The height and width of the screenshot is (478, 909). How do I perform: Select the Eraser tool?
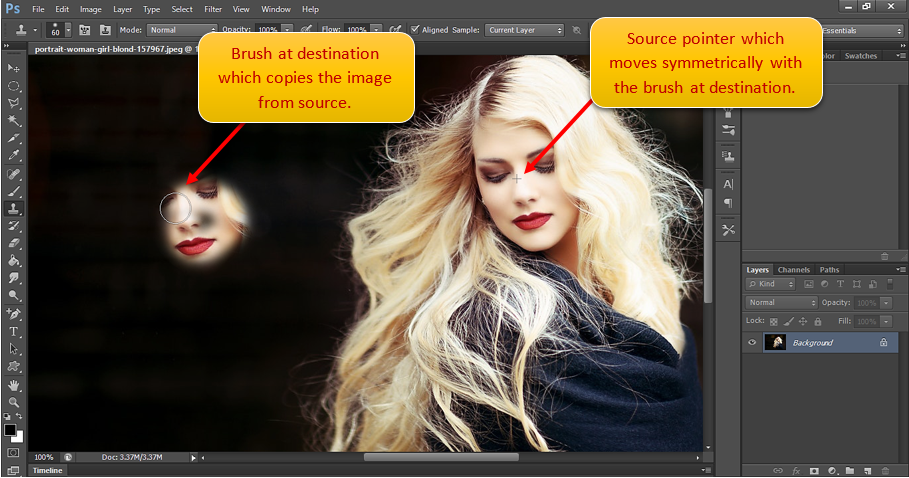(x=13, y=243)
